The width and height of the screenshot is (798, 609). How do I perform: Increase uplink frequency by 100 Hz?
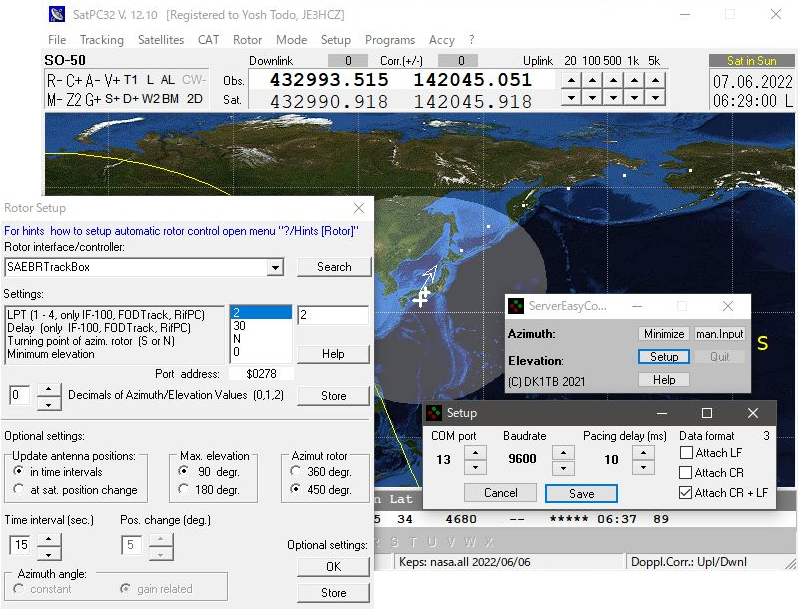click(592, 80)
